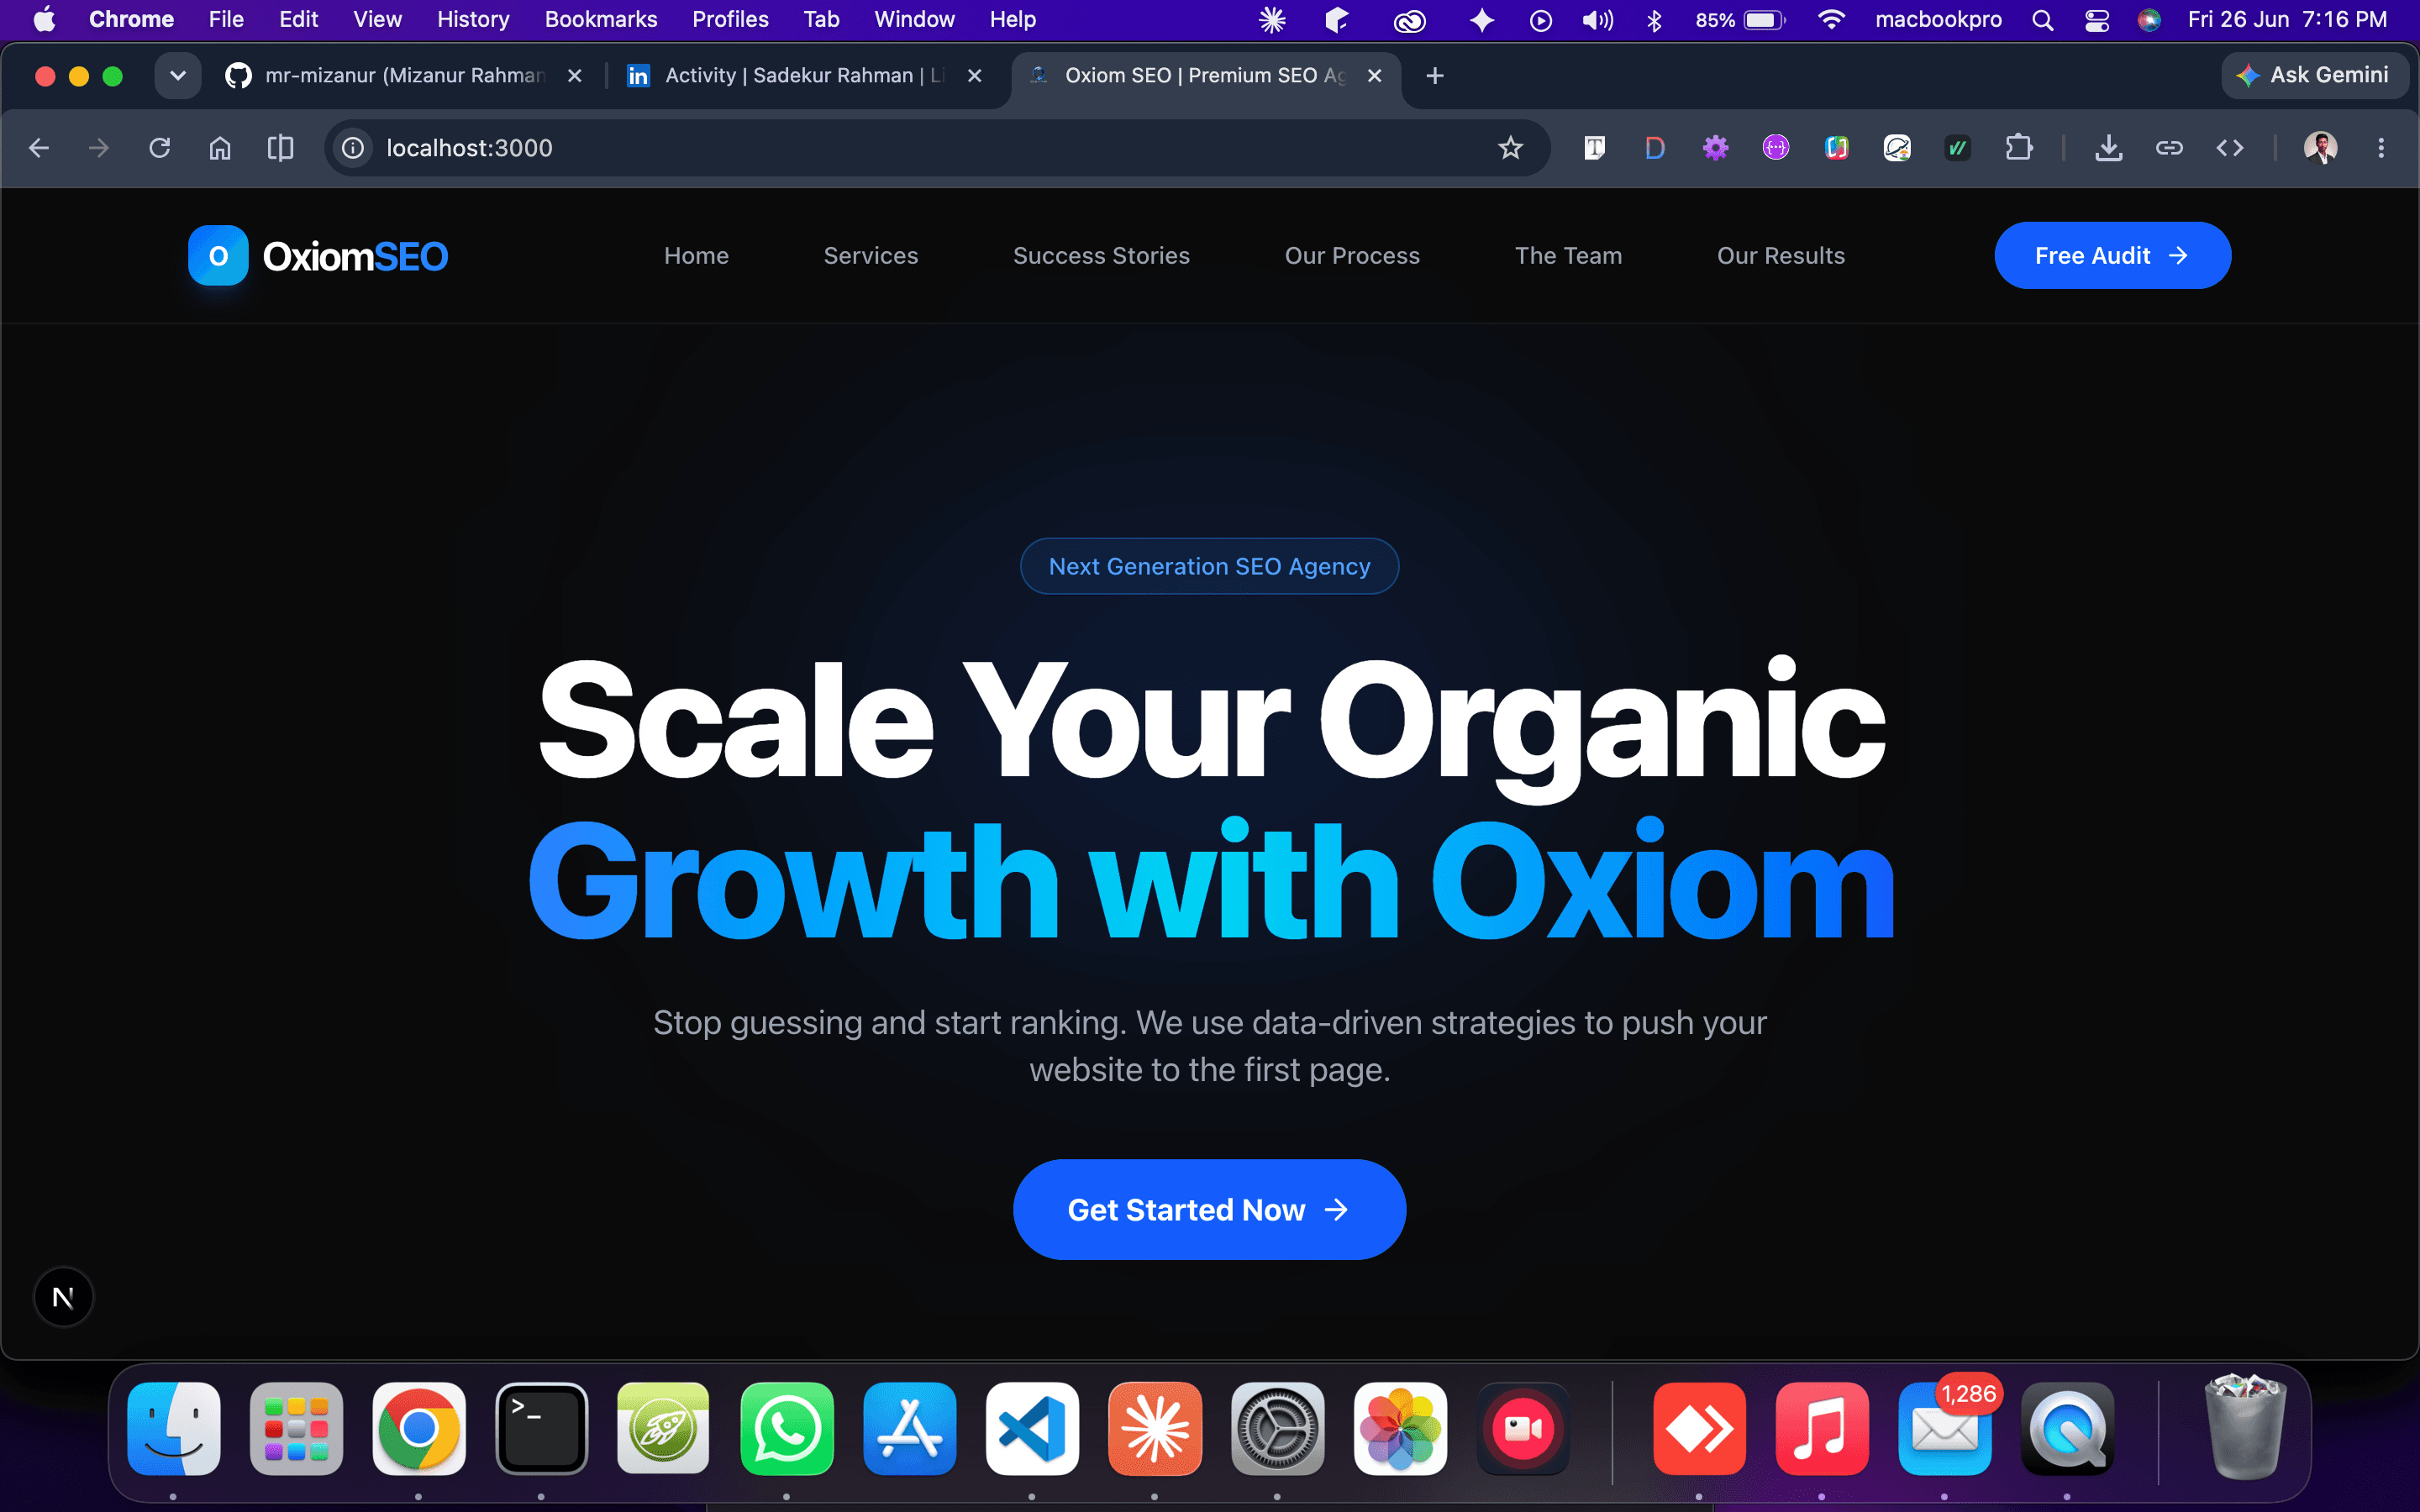Open the Bookmarks menu
This screenshot has width=2420, height=1512.
click(601, 20)
